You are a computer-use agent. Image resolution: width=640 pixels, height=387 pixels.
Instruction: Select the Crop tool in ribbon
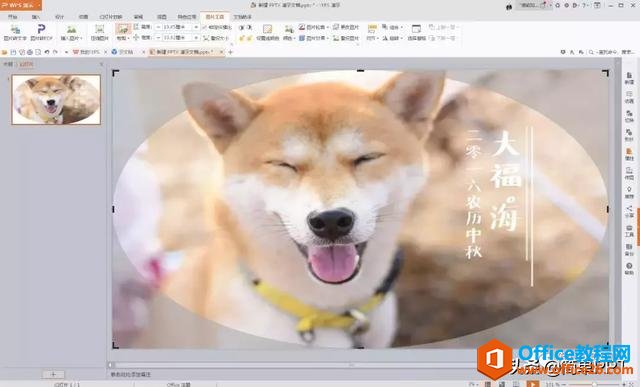[122, 29]
